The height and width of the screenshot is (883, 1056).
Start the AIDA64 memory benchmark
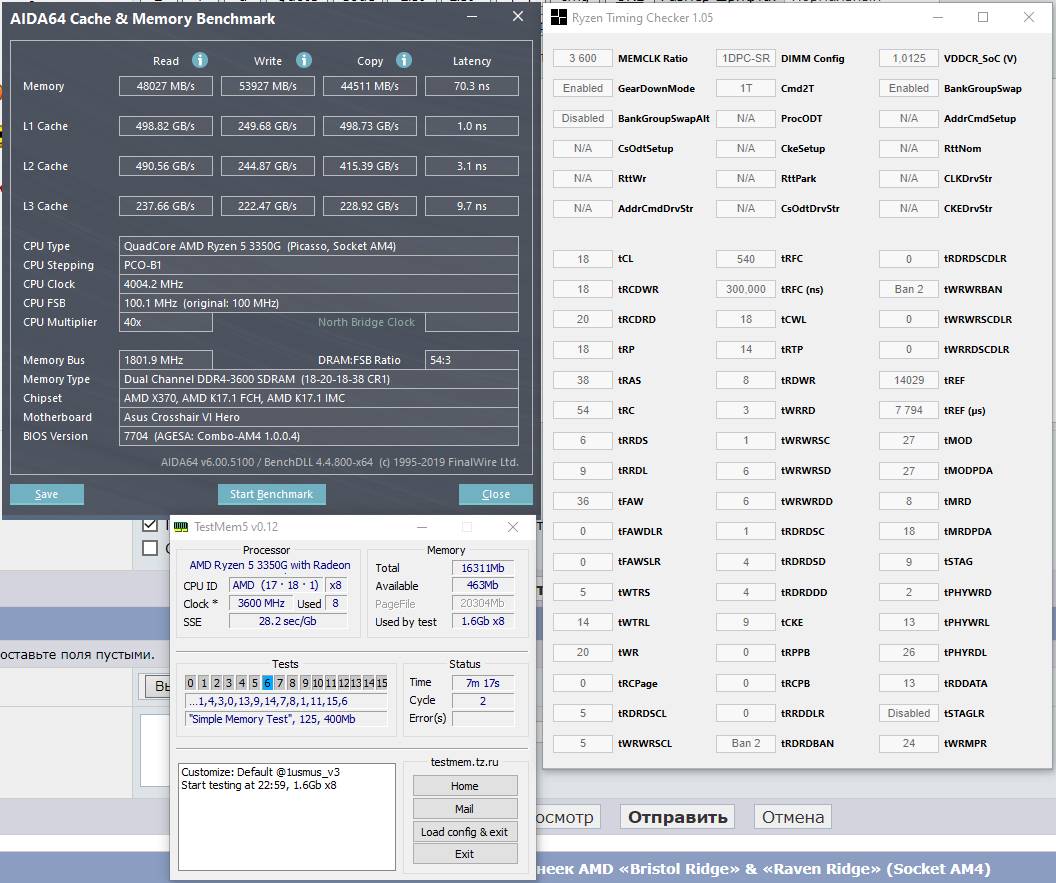tap(271, 494)
